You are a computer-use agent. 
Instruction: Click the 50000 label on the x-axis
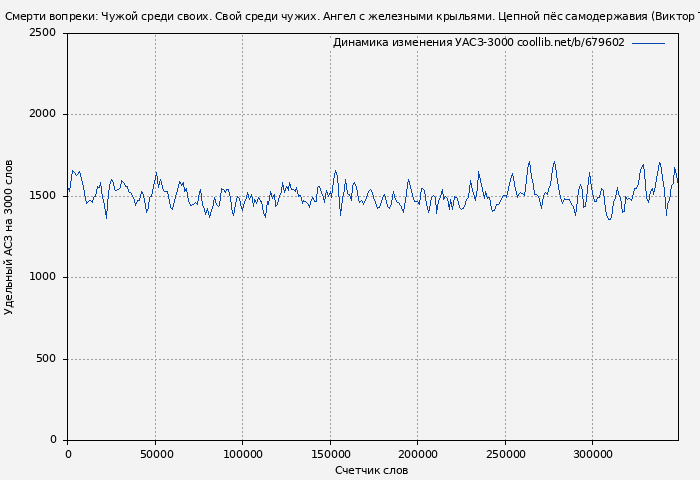click(x=155, y=454)
